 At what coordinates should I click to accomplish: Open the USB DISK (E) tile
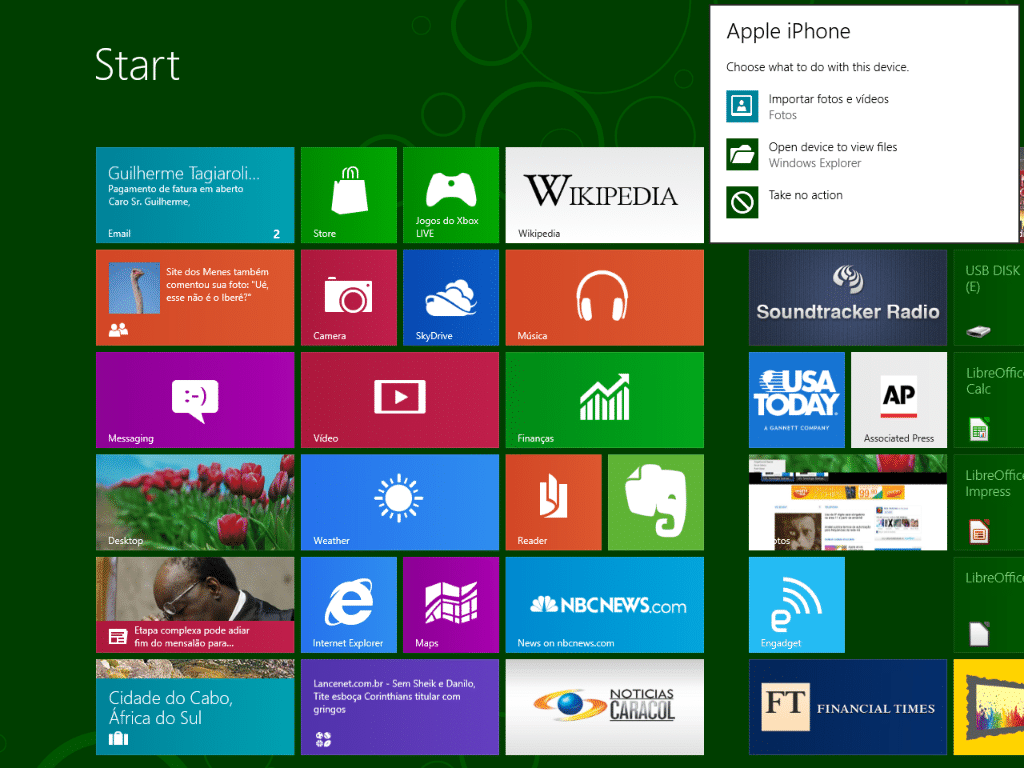(x=988, y=297)
